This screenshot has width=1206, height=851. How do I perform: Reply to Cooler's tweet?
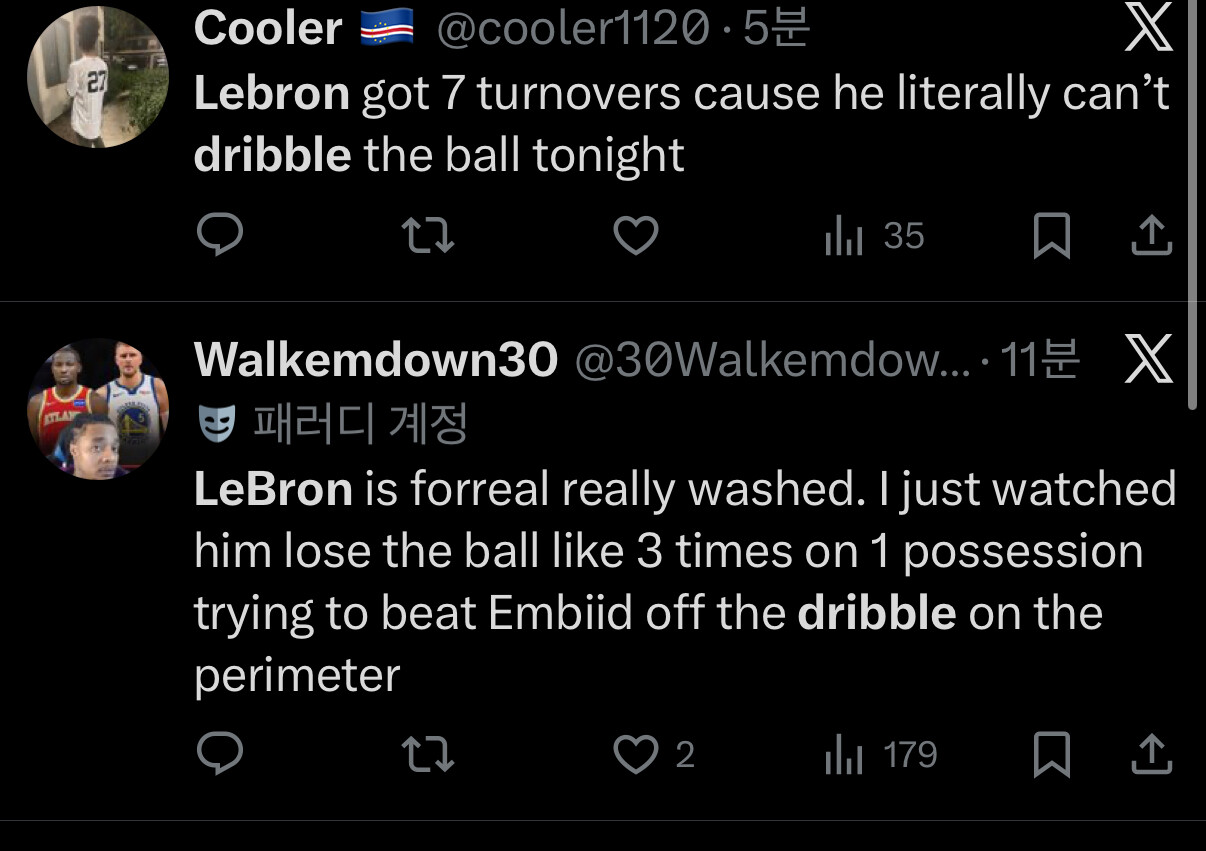coord(219,236)
